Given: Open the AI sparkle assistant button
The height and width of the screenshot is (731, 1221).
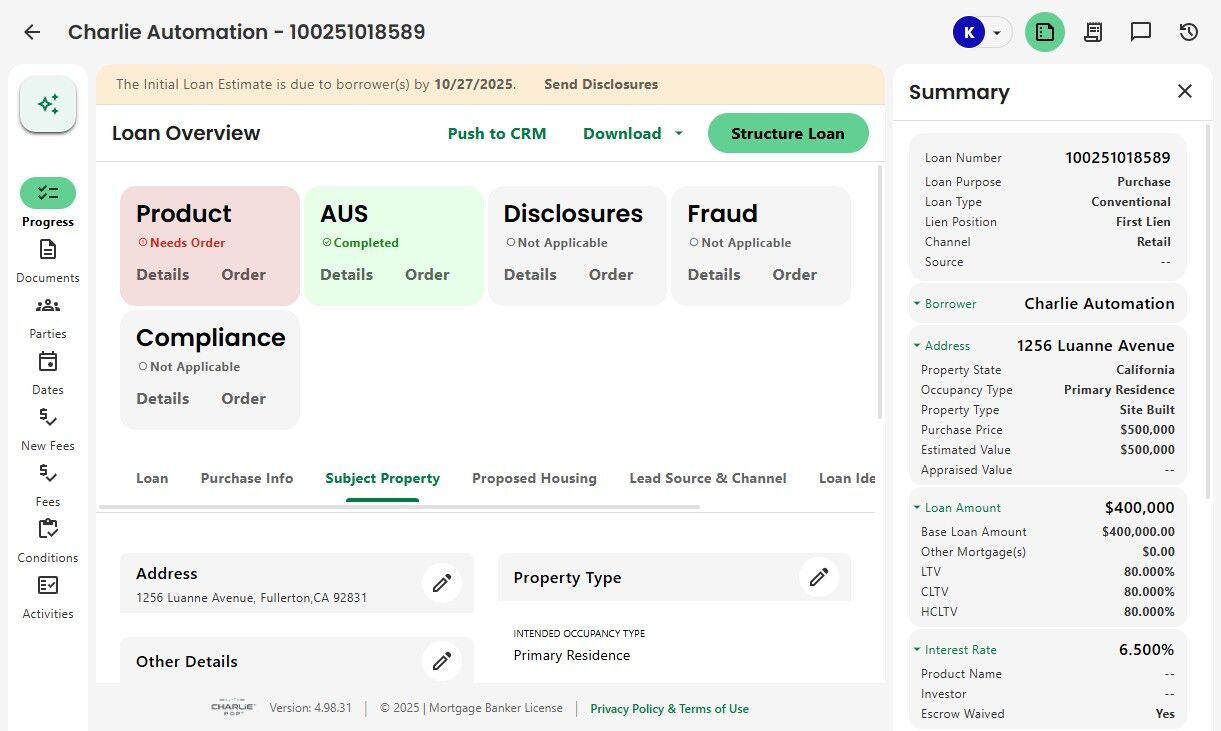Looking at the screenshot, I should click(x=48, y=104).
